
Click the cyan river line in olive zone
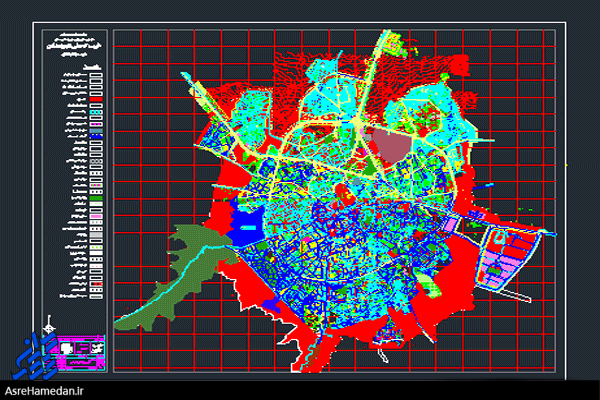(170, 290)
